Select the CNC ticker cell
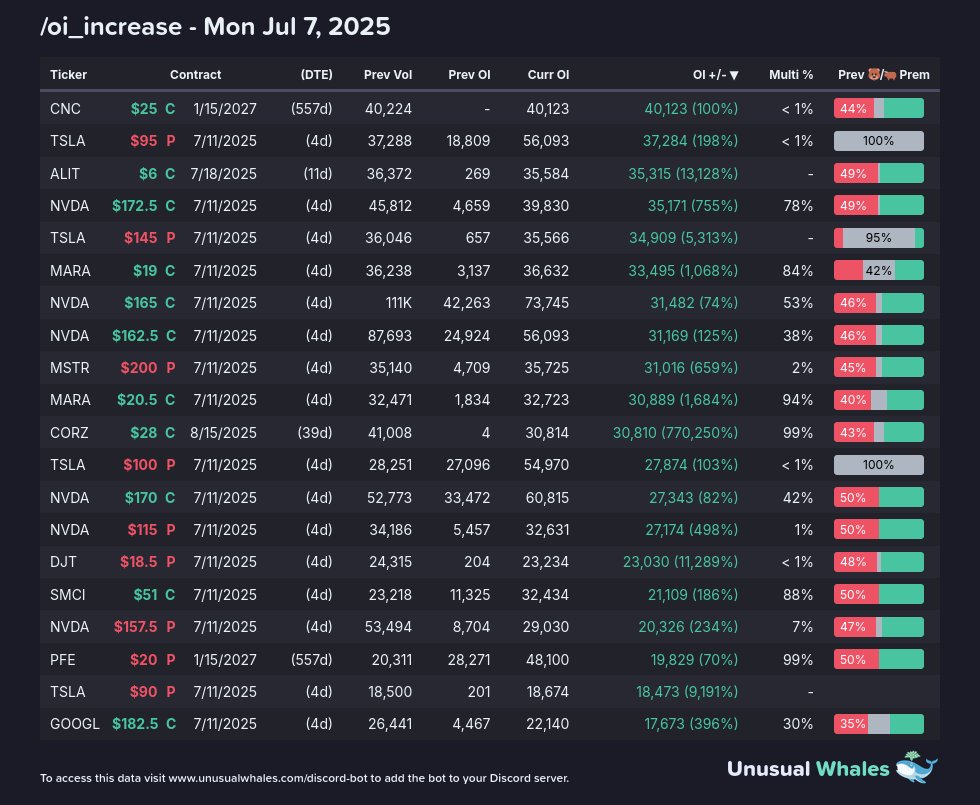 coord(65,109)
